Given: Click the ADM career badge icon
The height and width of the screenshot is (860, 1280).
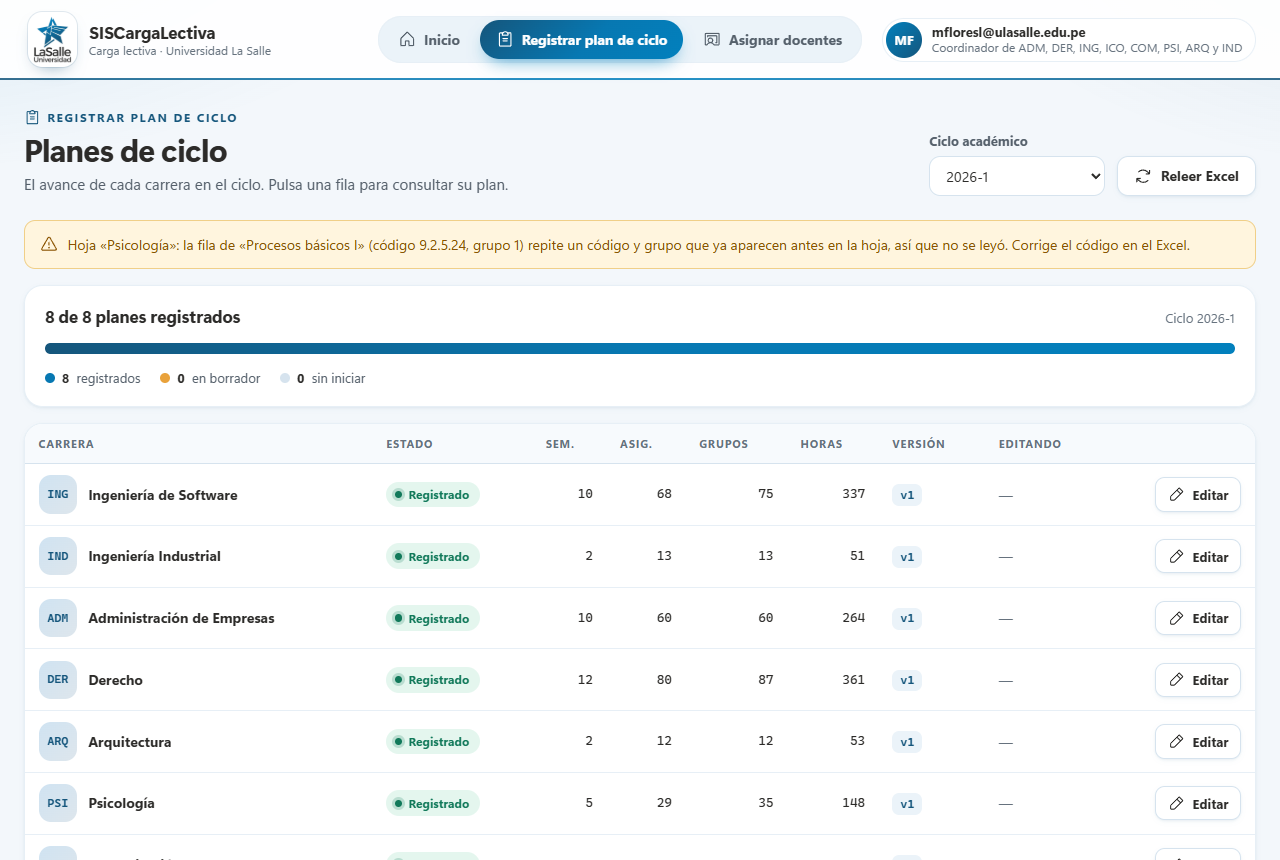Looking at the screenshot, I should (x=58, y=618).
